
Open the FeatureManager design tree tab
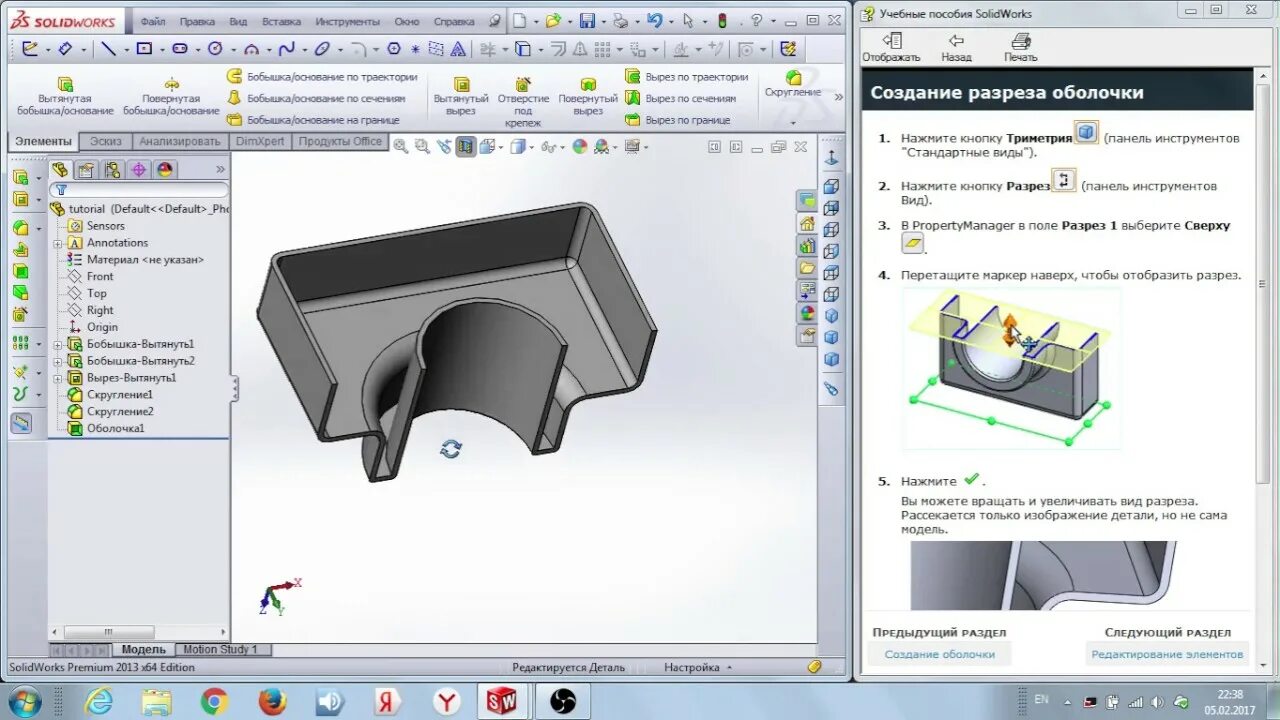[60, 169]
